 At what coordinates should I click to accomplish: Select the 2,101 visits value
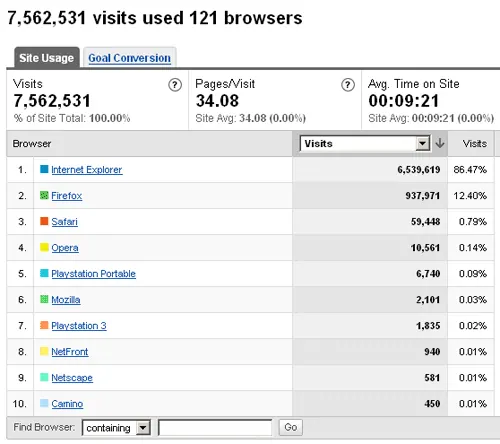point(428,300)
